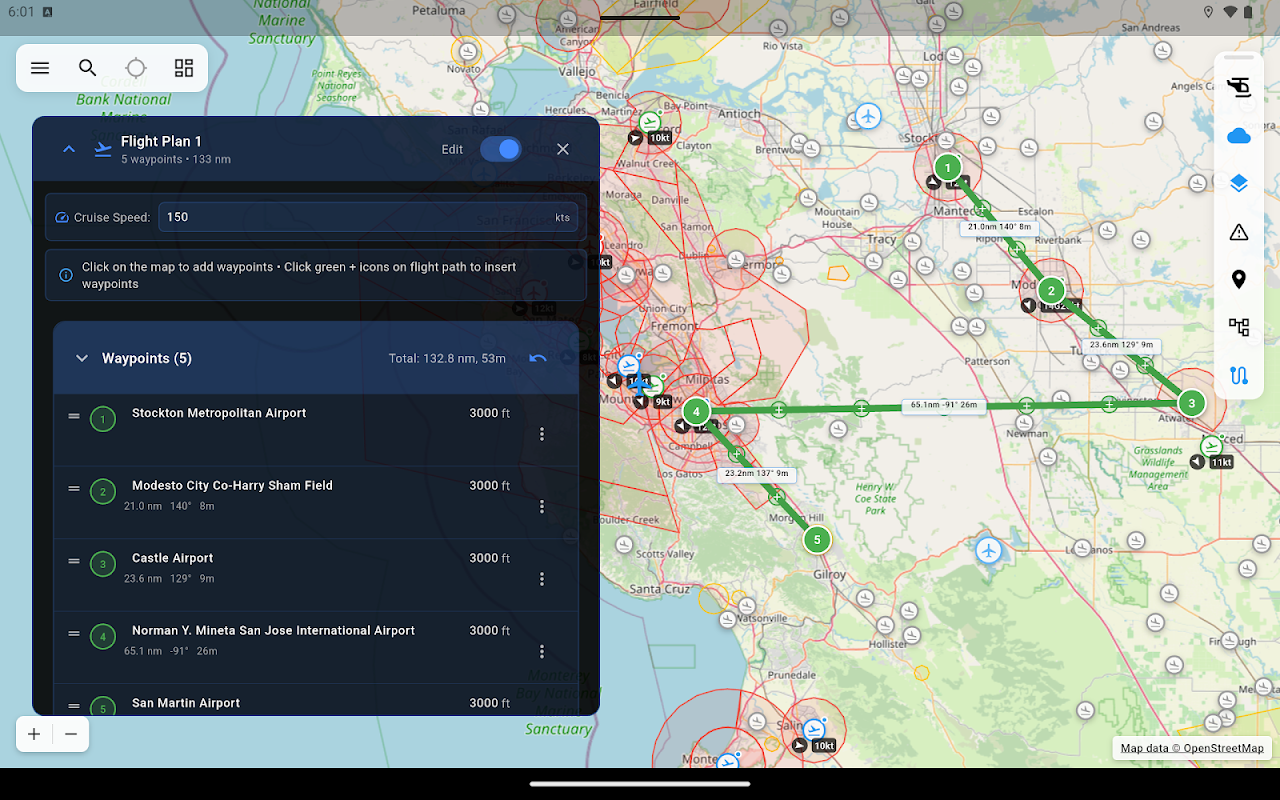This screenshot has height=800, width=1280.
Task: Undo the last waypoint change
Action: (x=538, y=358)
